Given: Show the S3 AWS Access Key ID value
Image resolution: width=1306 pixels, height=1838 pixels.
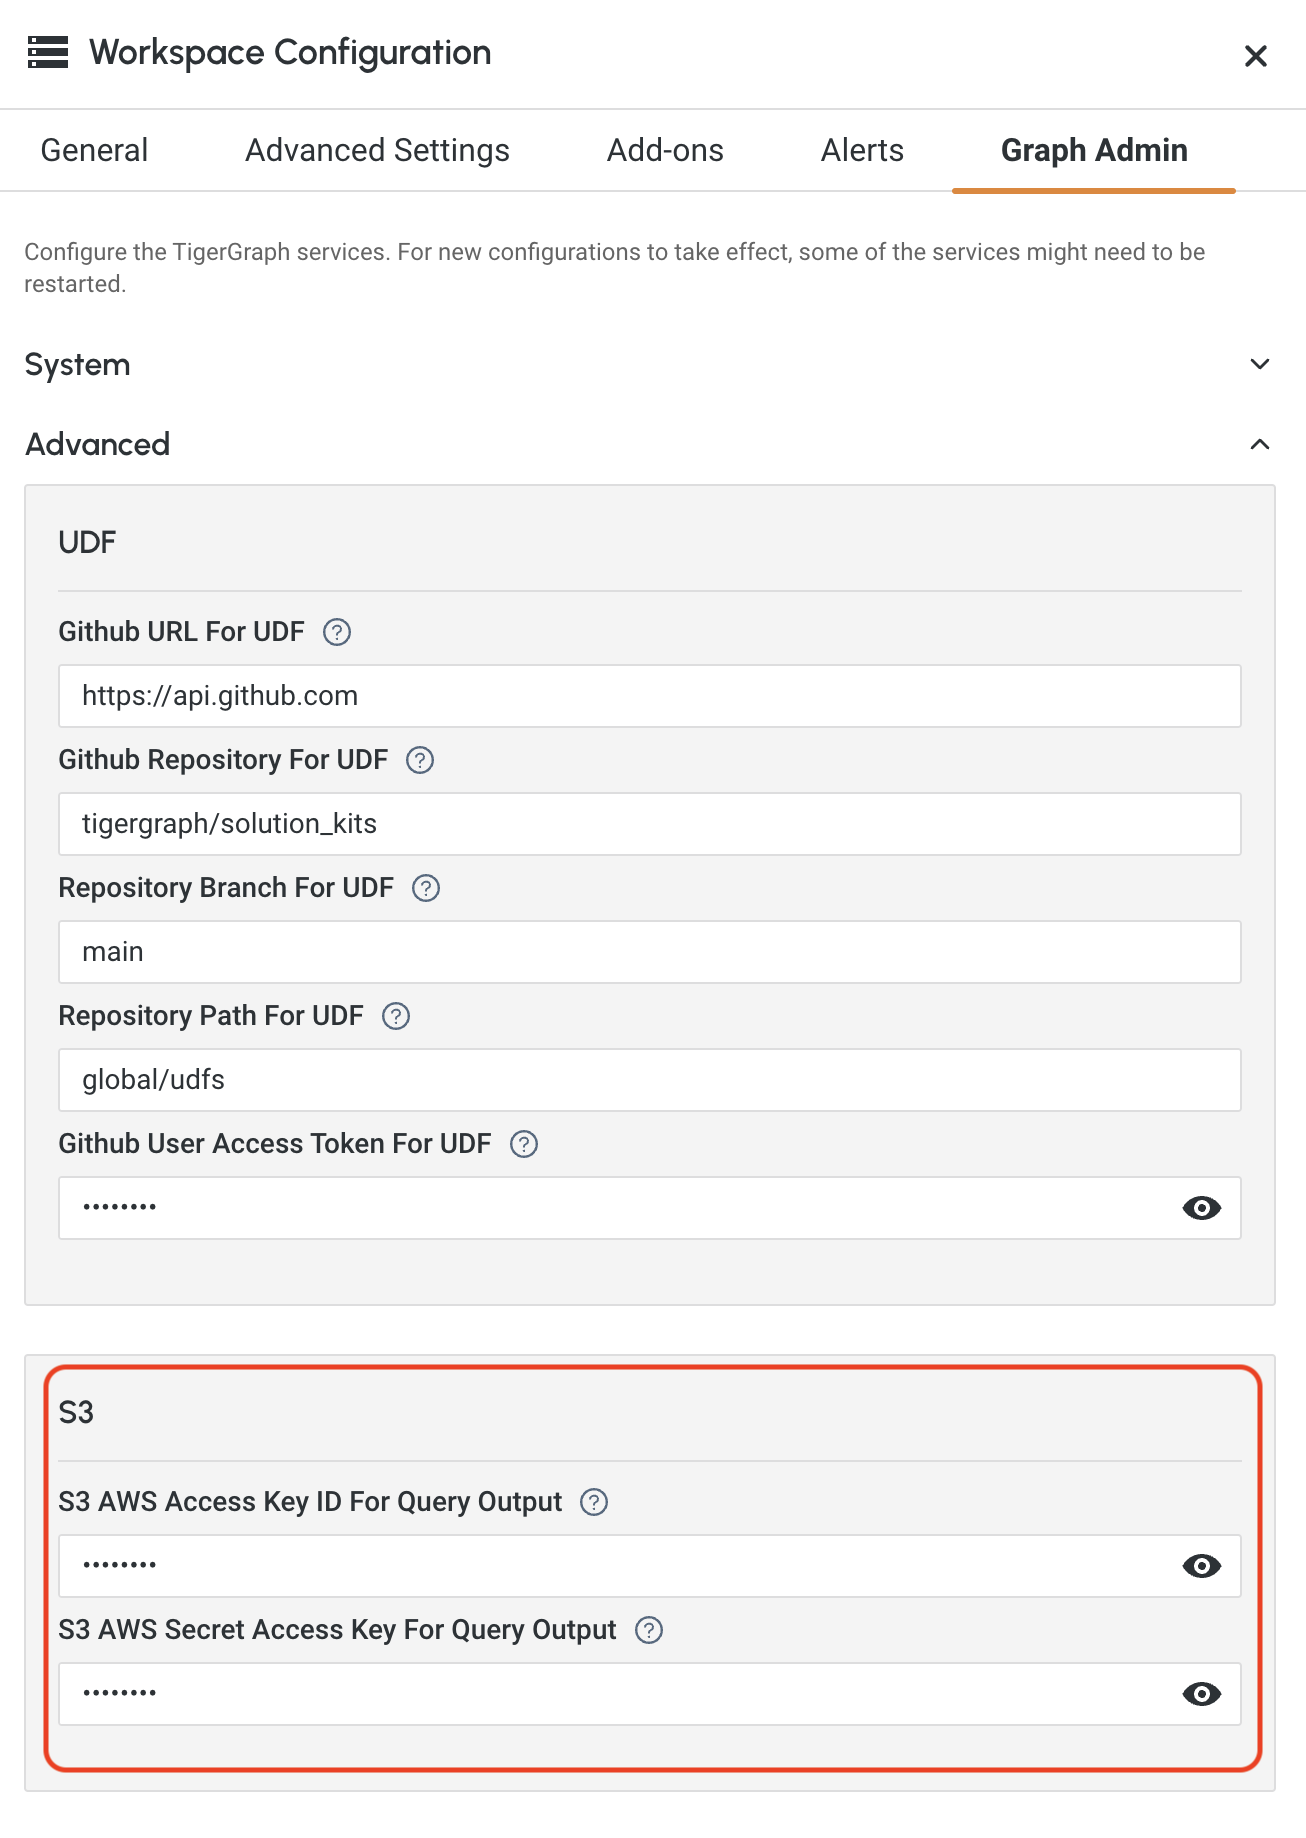Looking at the screenshot, I should click(x=1201, y=1566).
